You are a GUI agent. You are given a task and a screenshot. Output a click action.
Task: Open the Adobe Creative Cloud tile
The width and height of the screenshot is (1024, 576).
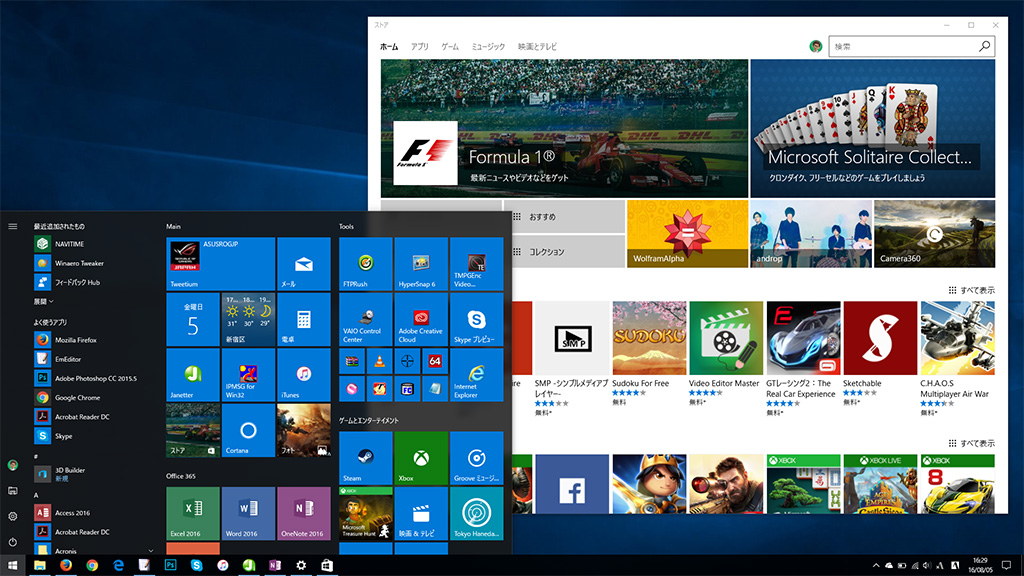(421, 319)
